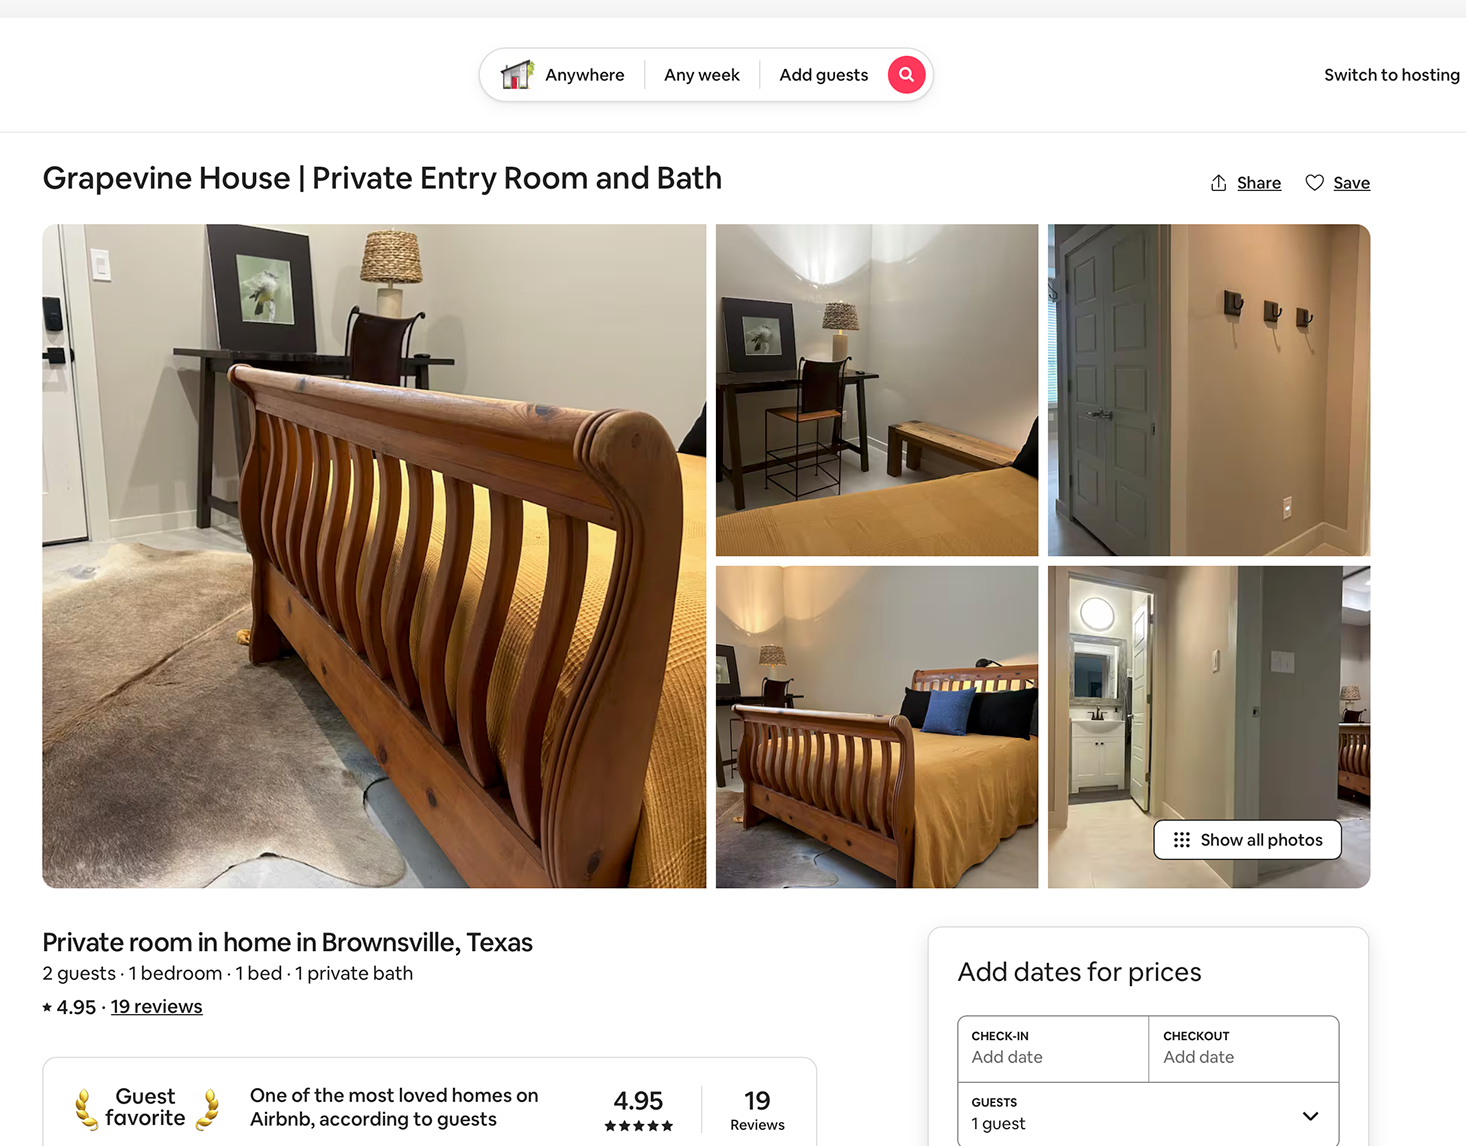1466x1146 pixels.
Task: Open the large bed footboard photo
Action: pos(374,556)
